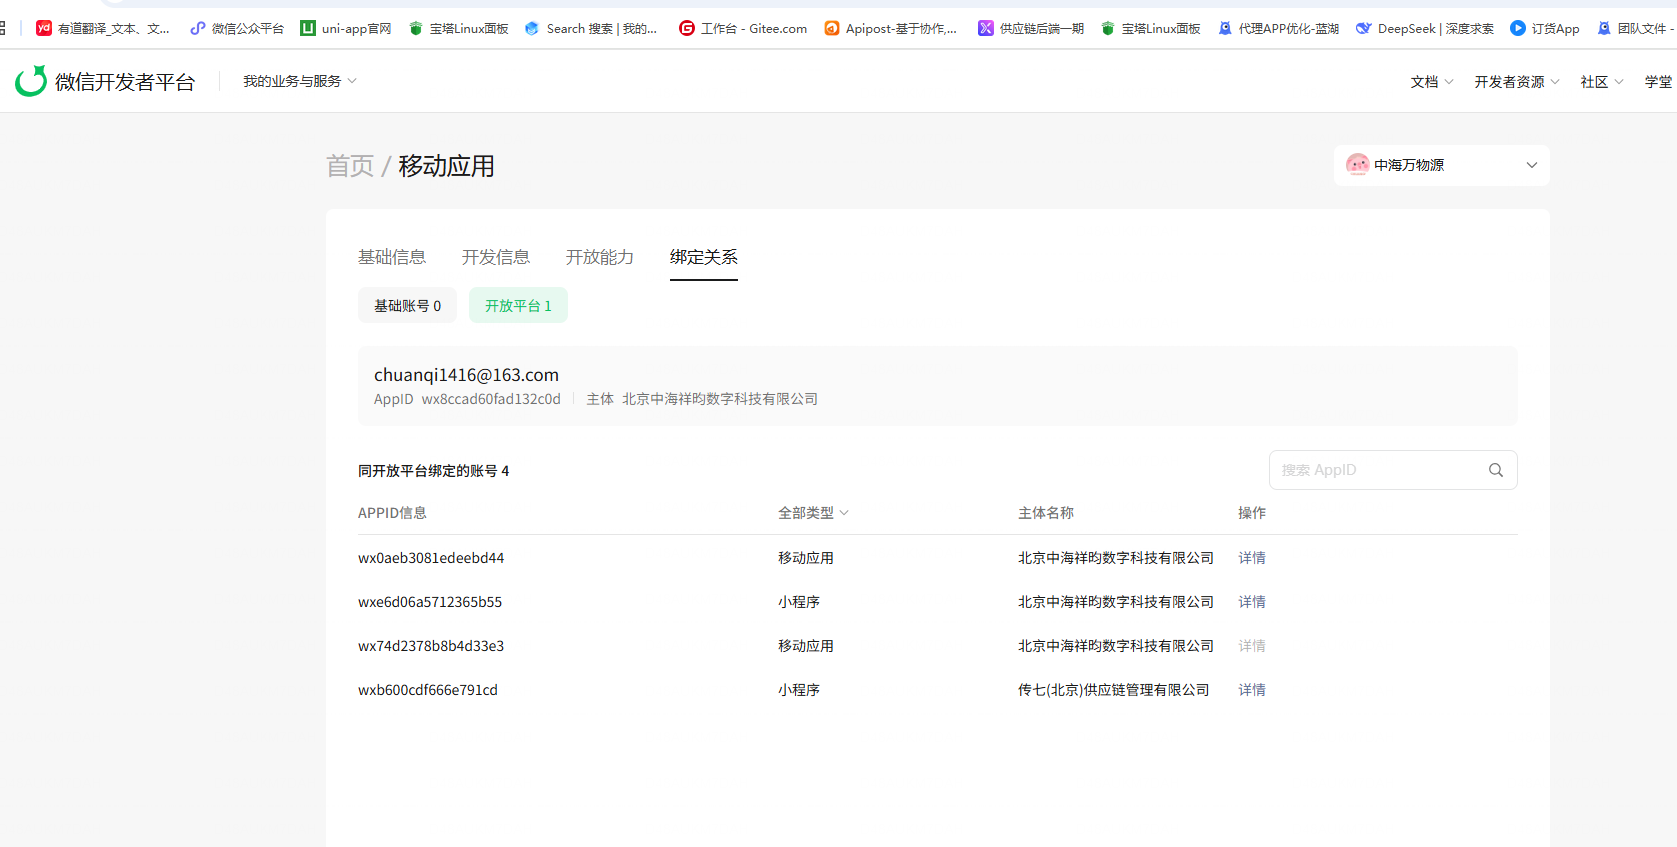The image size is (1677, 847).
Task: Open the 微信公众平台 bookmark
Action: coord(237,28)
